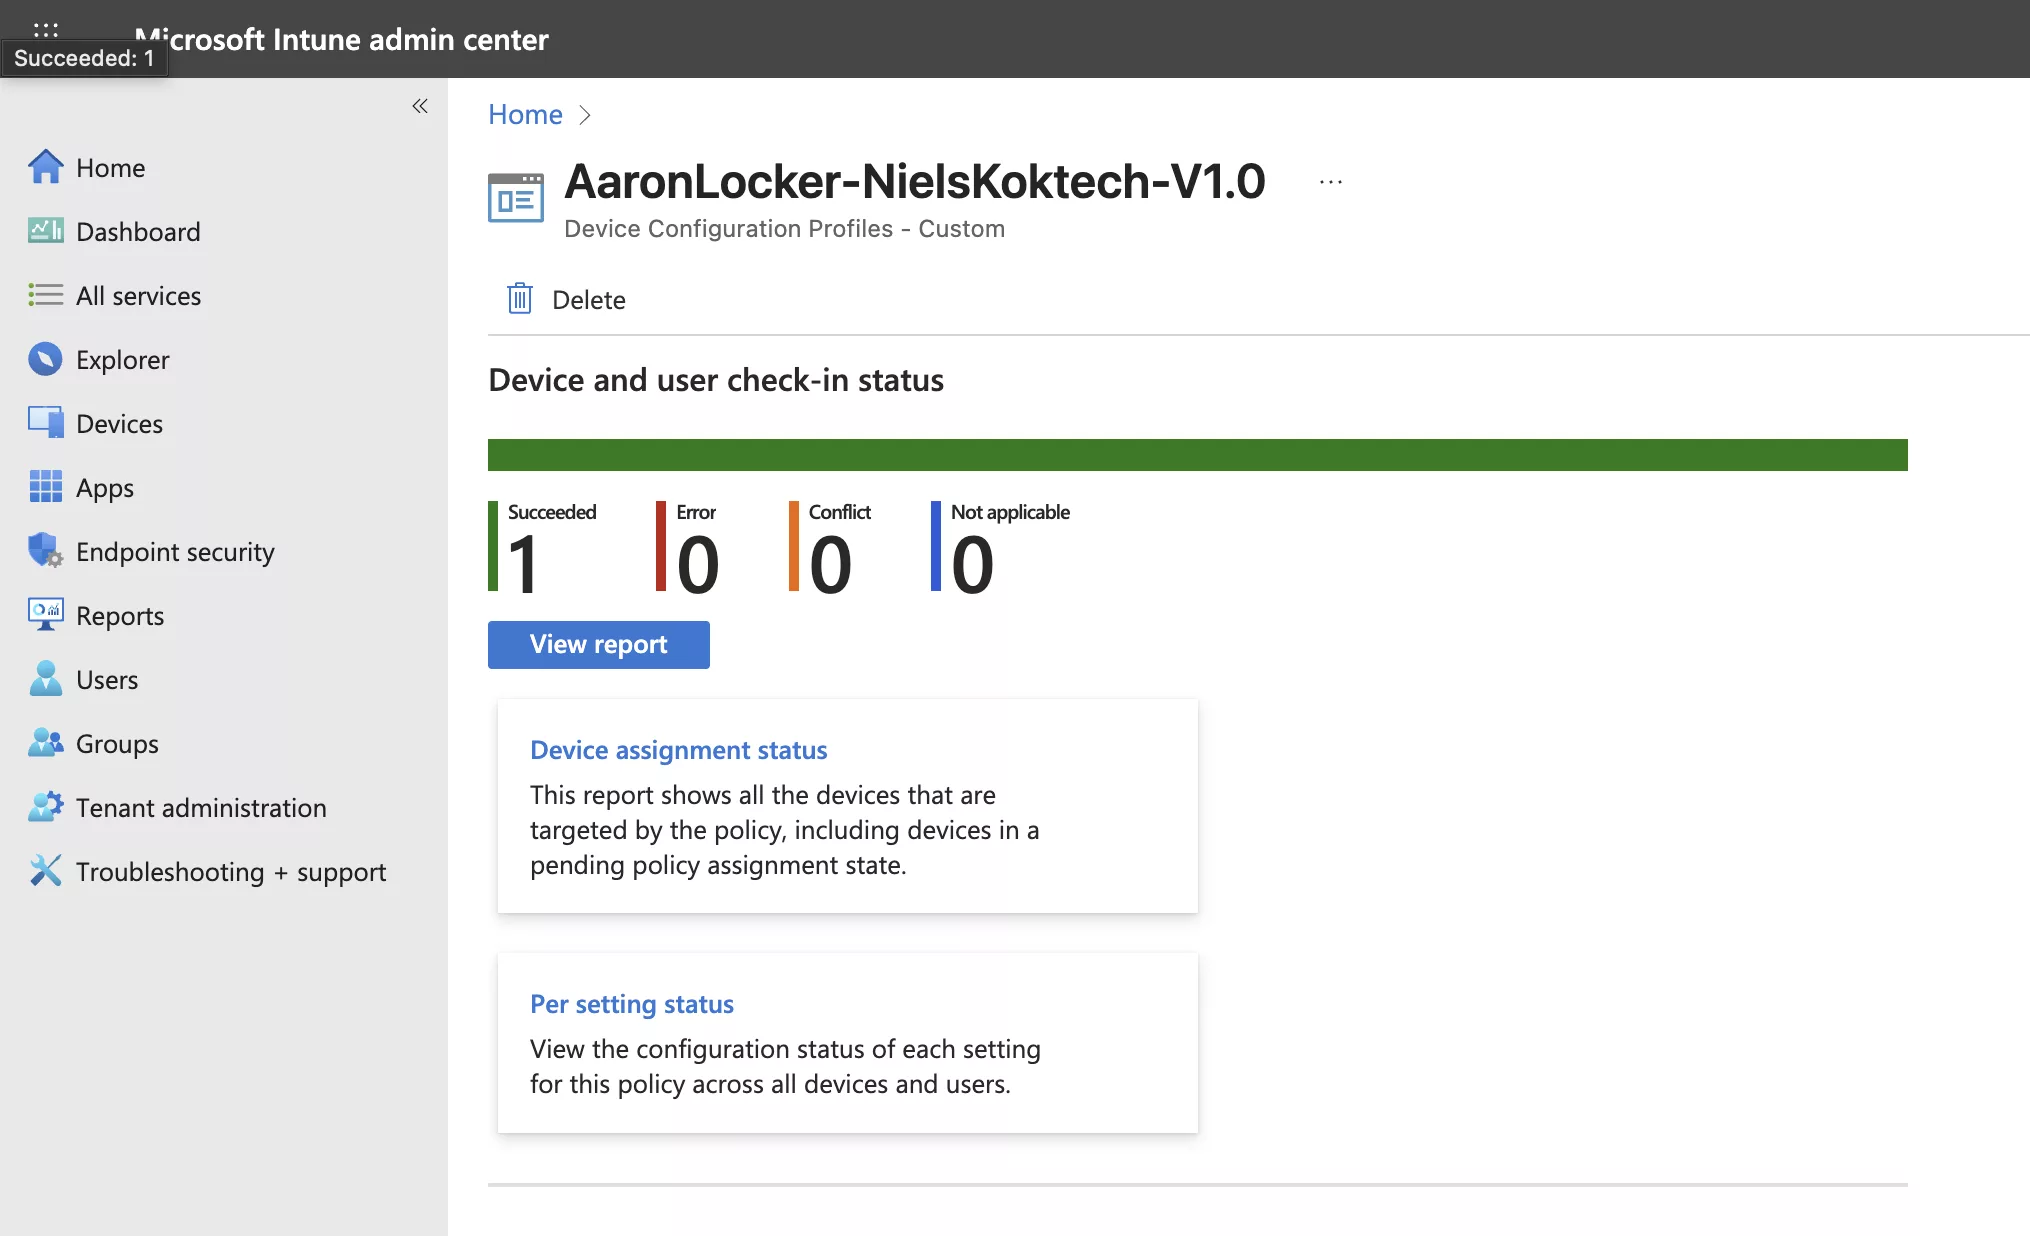Click the Home breadcrumb link
The width and height of the screenshot is (2030, 1236).
525,115
